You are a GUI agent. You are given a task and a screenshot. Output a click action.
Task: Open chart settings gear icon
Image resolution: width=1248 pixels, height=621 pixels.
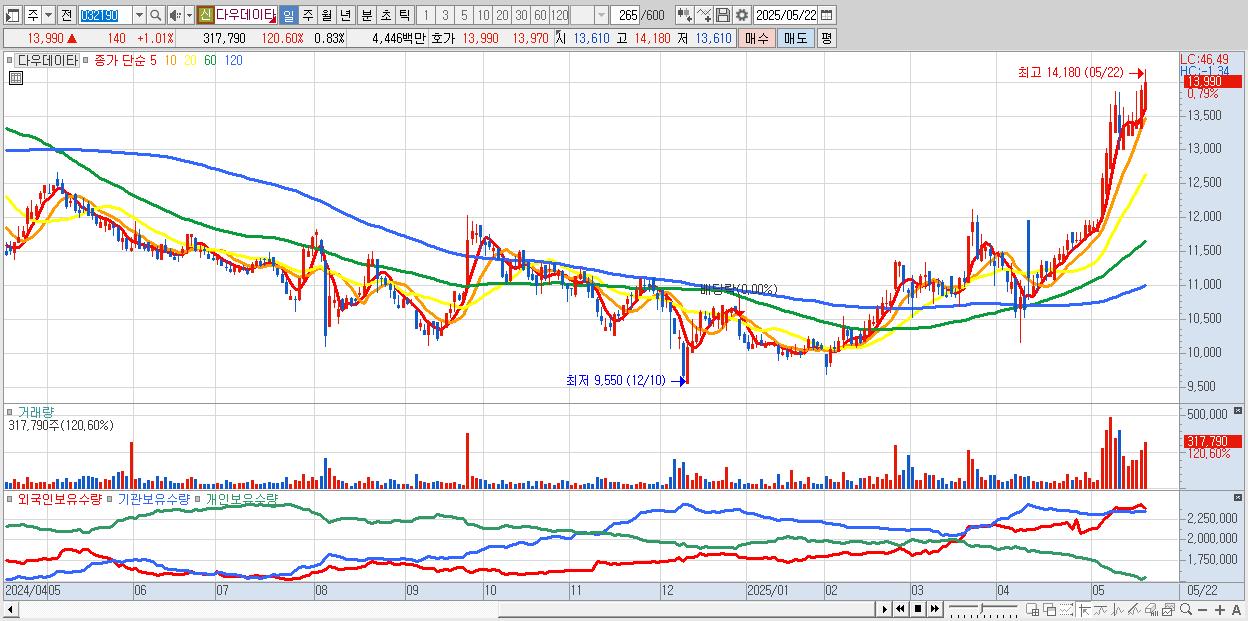point(741,15)
